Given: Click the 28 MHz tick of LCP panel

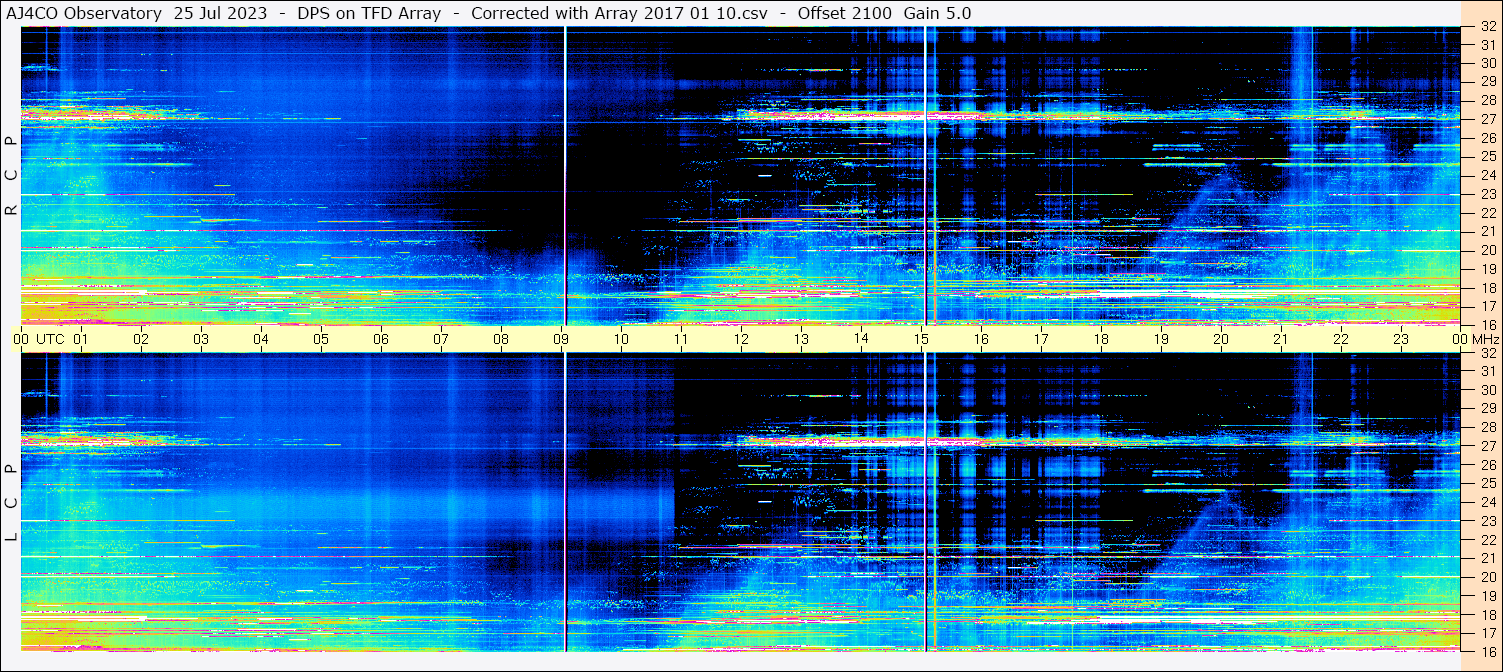Looking at the screenshot, I should [1488, 428].
